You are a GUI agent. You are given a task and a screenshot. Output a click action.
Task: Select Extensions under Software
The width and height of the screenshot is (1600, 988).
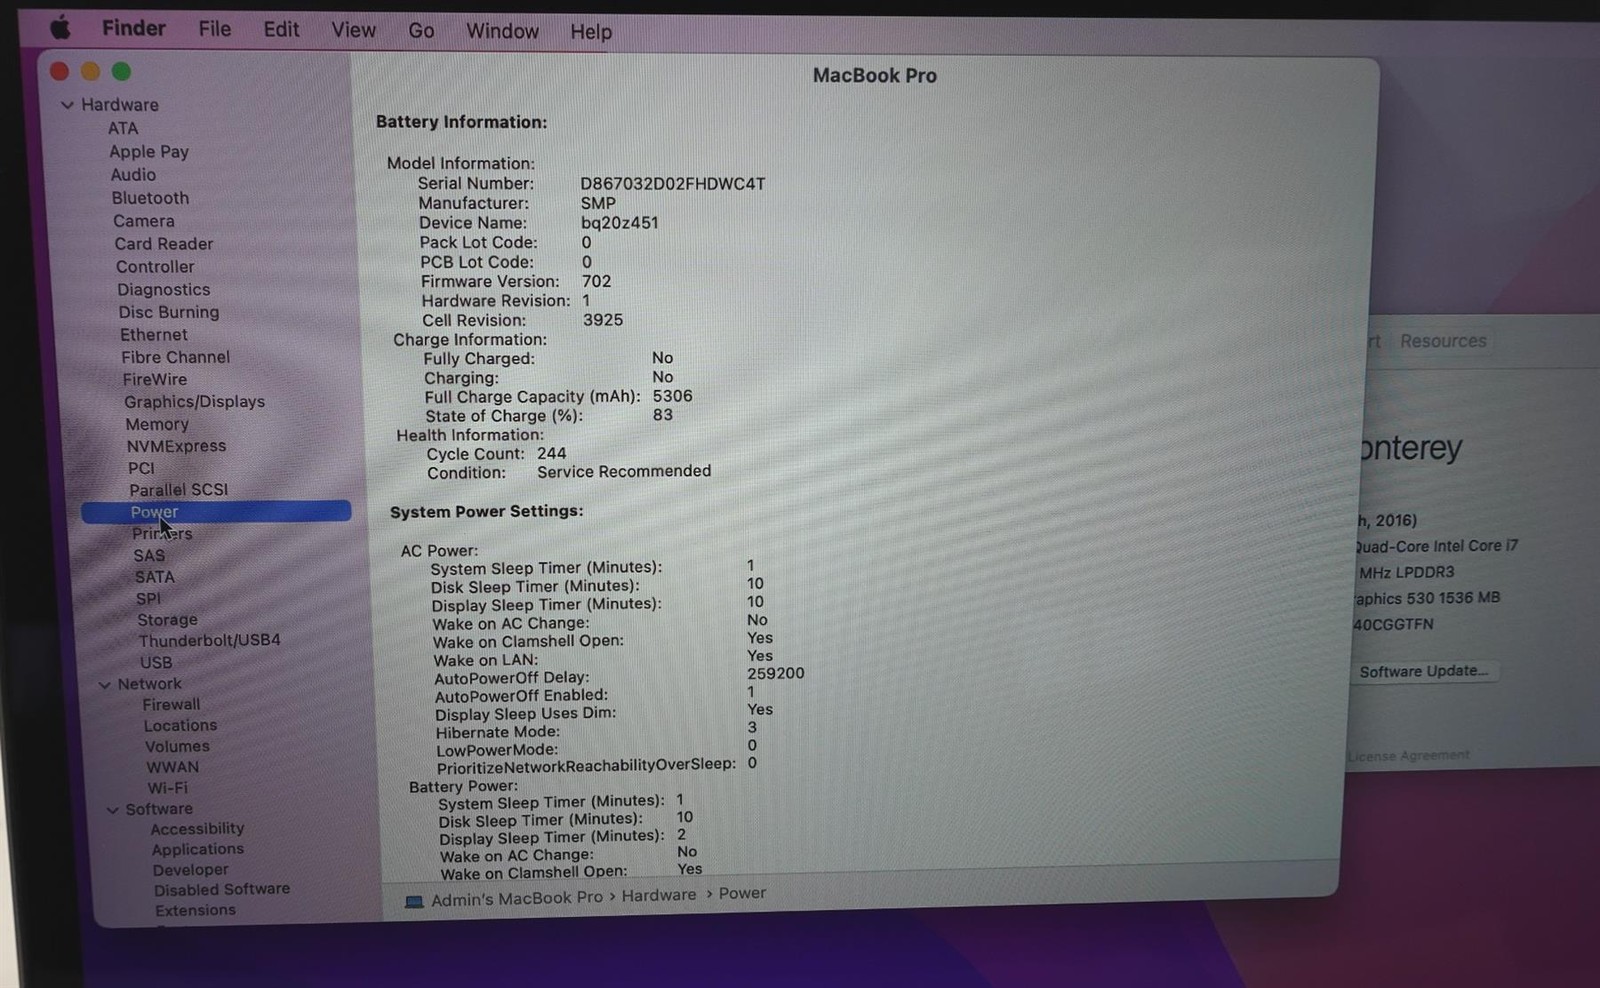(x=195, y=911)
